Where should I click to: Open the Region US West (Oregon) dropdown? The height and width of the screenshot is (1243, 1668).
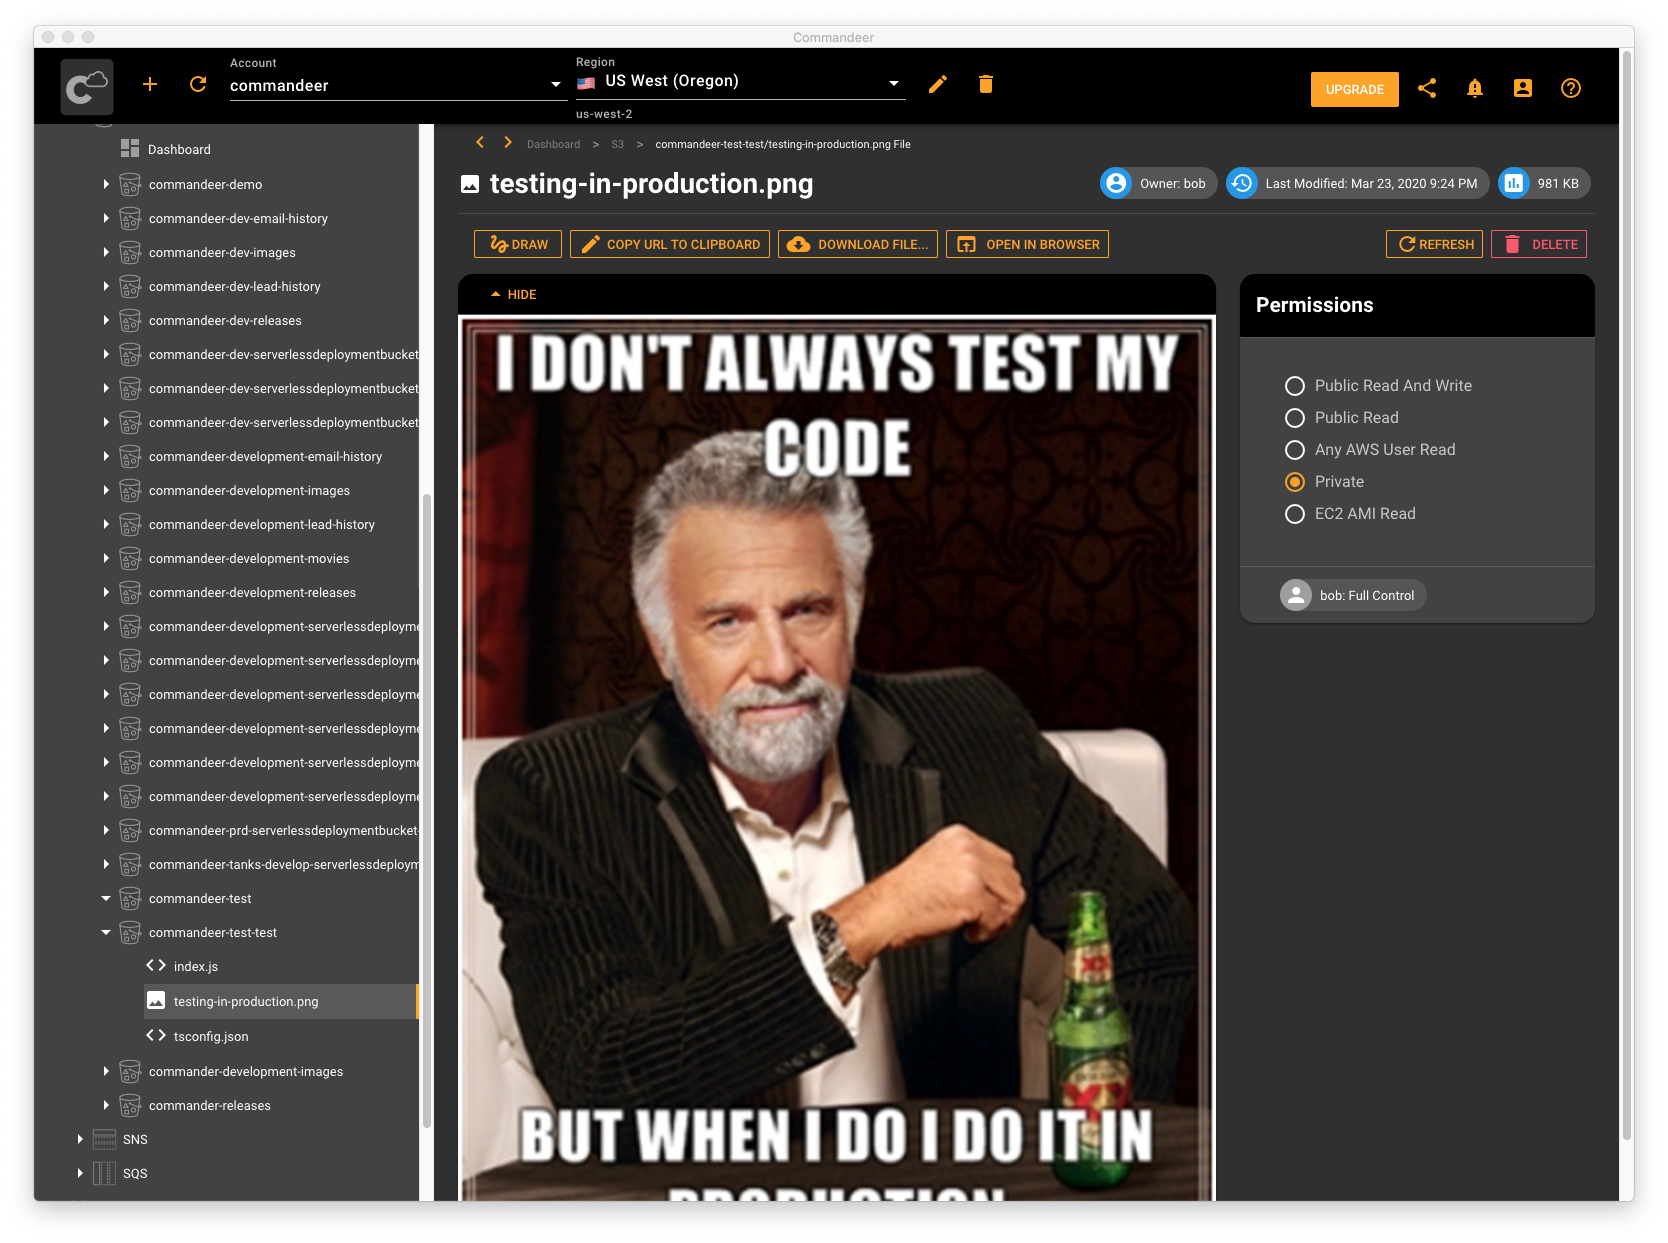pyautogui.click(x=741, y=82)
